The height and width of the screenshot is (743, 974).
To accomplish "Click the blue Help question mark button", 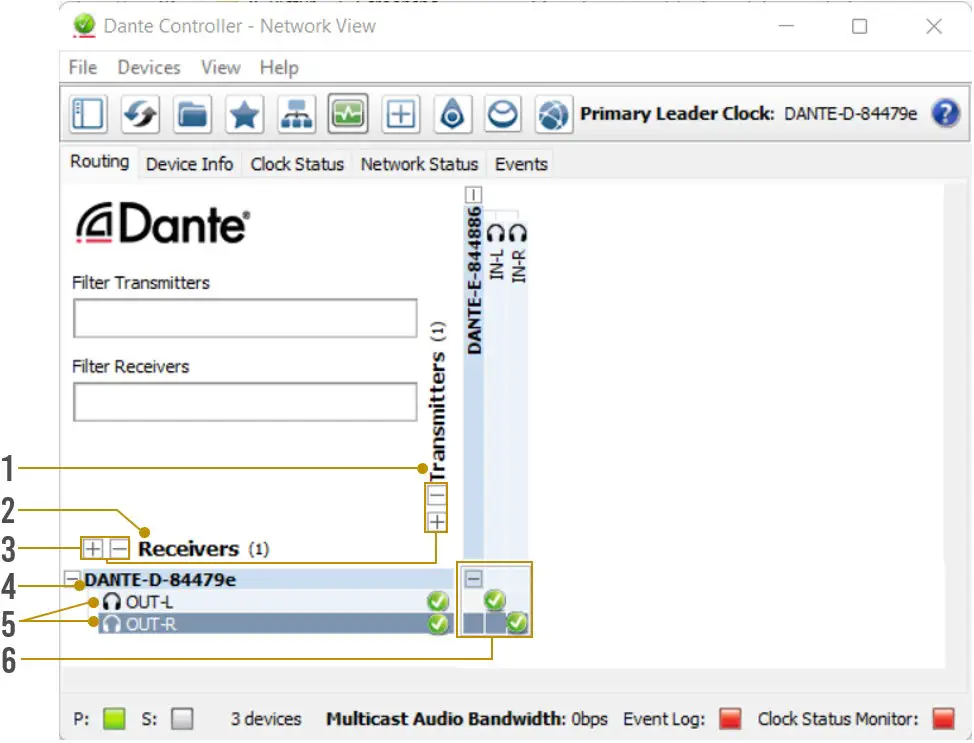I will tap(945, 112).
